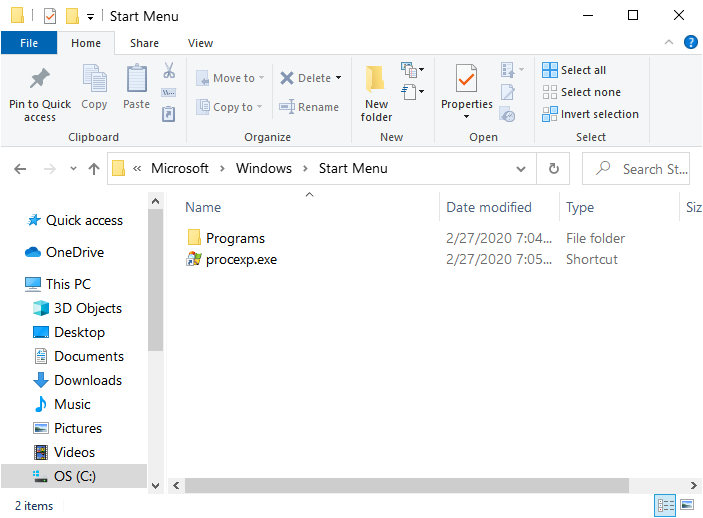Go Forward with the right arrow
703x518 pixels.
click(x=49, y=169)
